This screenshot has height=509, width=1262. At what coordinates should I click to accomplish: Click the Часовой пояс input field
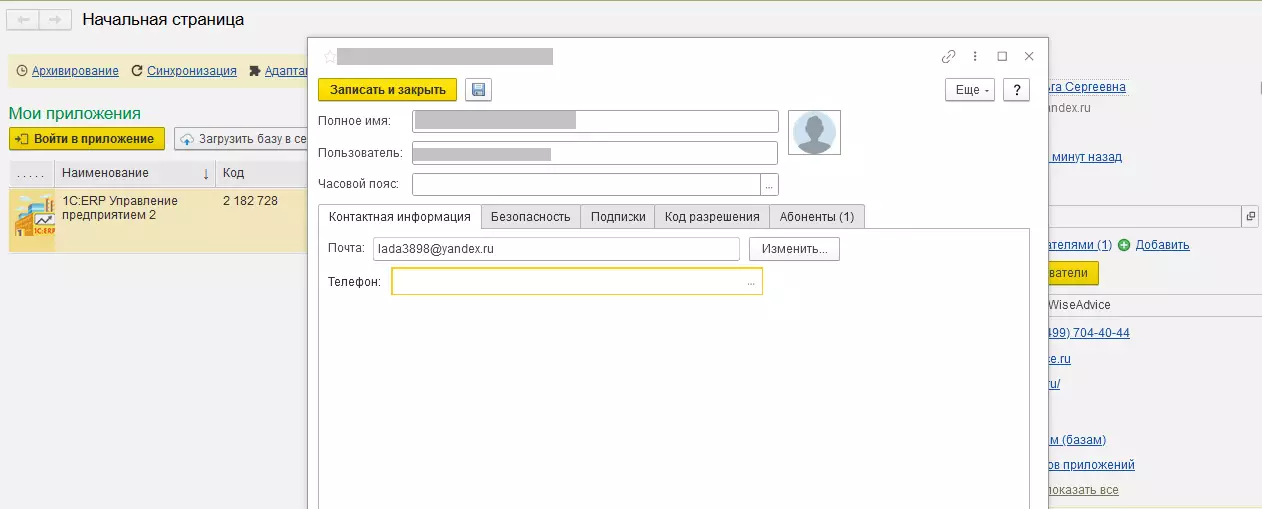coord(587,185)
